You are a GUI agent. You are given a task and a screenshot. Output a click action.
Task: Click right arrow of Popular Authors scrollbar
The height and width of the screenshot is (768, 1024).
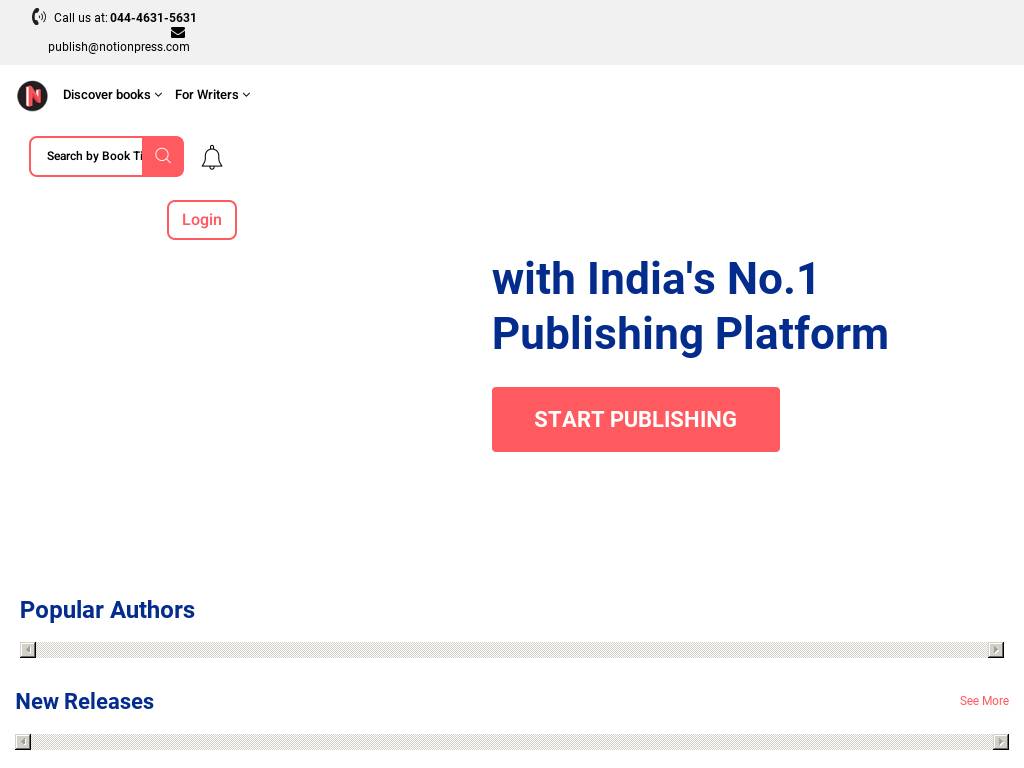[x=996, y=650]
